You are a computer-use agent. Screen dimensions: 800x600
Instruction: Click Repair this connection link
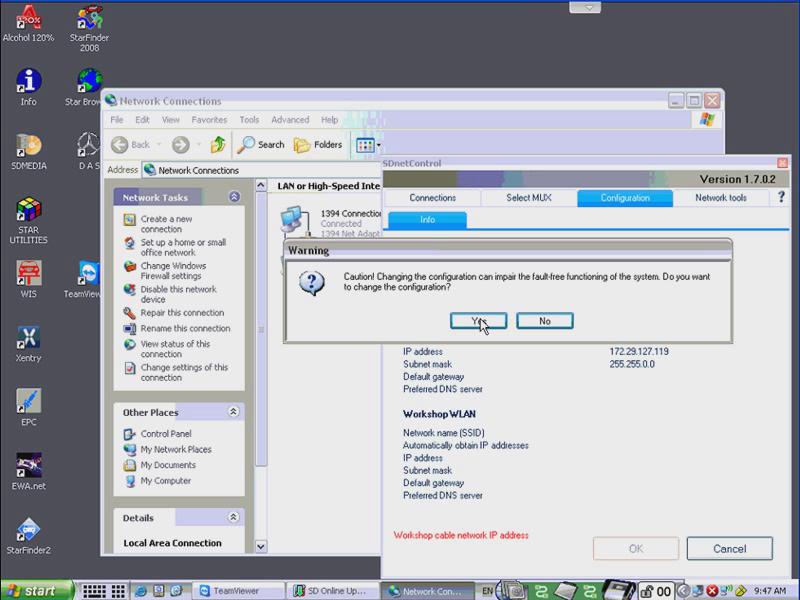pos(182,313)
